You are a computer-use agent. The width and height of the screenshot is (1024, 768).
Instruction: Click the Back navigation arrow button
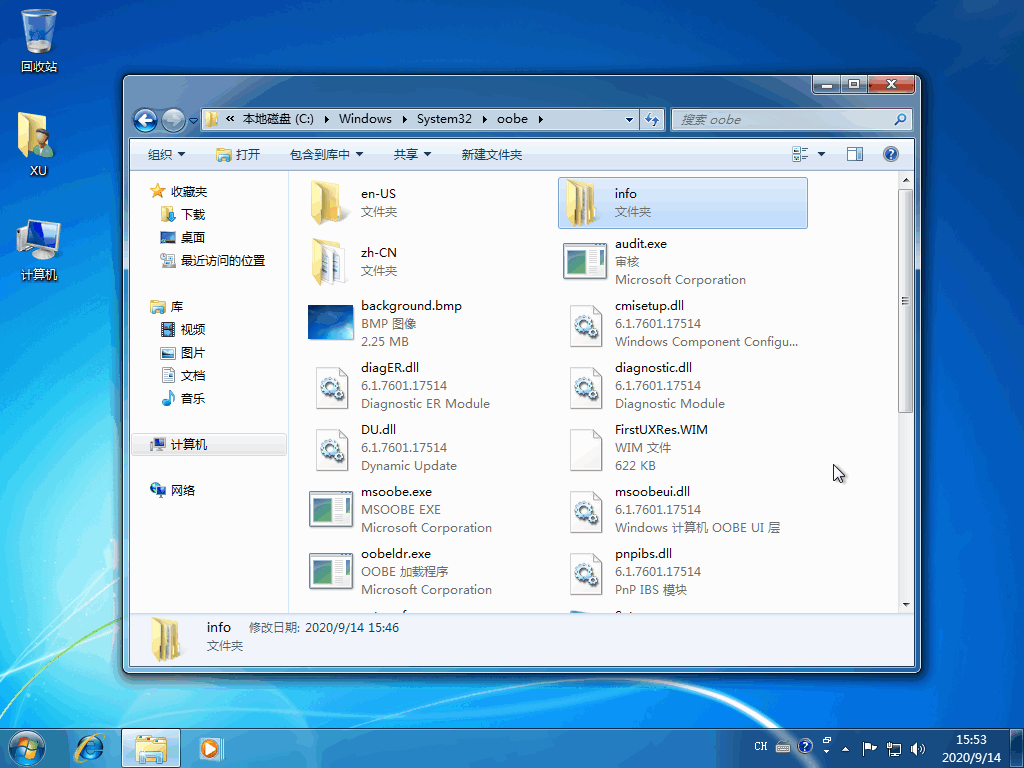[146, 120]
